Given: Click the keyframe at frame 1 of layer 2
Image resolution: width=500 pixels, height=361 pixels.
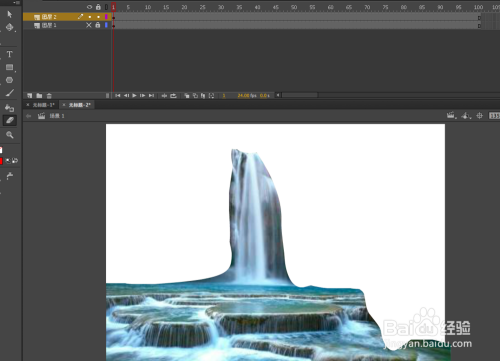Looking at the screenshot, I should (113, 17).
